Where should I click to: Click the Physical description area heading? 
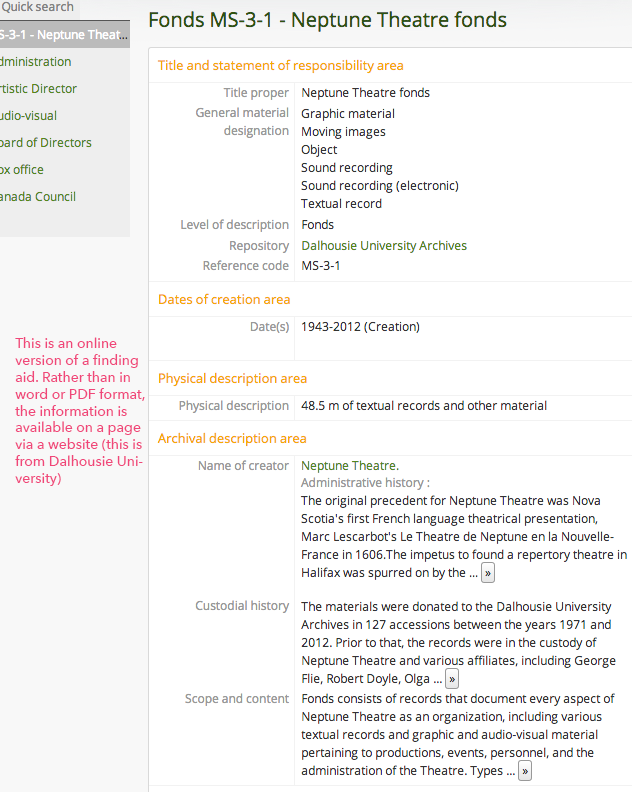(232, 379)
